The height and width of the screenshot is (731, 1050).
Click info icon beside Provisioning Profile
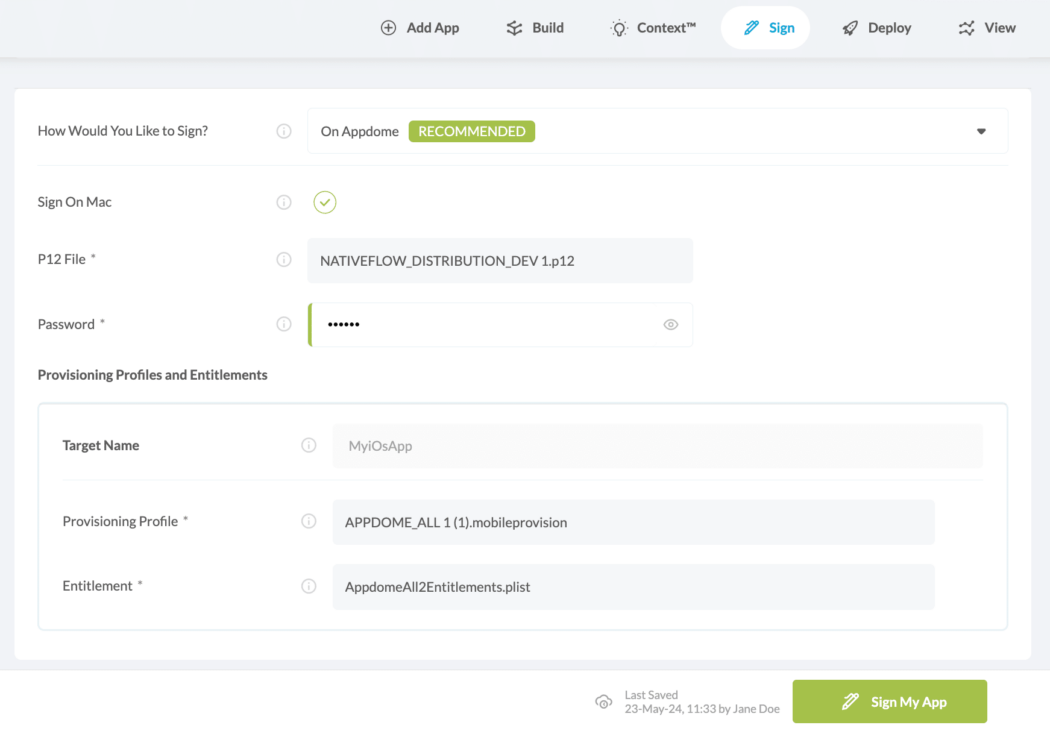pos(309,522)
